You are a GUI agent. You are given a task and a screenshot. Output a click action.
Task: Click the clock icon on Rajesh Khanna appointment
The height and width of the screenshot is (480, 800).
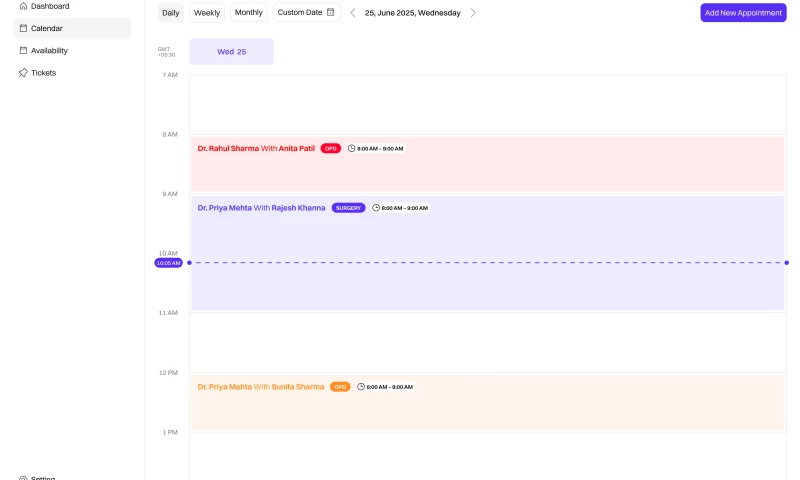(376, 208)
